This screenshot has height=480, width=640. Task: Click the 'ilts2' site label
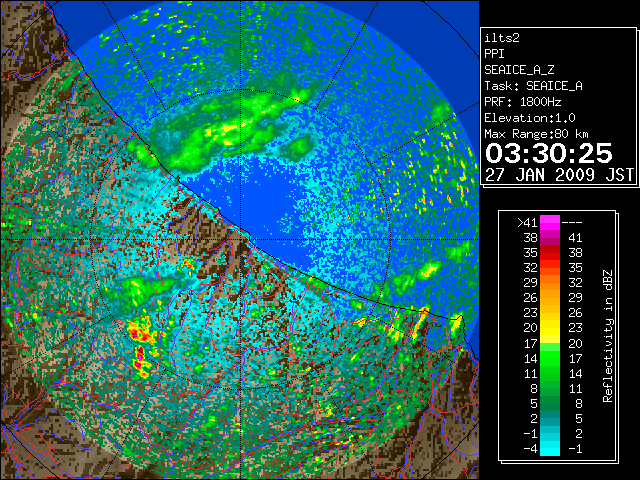(502, 38)
